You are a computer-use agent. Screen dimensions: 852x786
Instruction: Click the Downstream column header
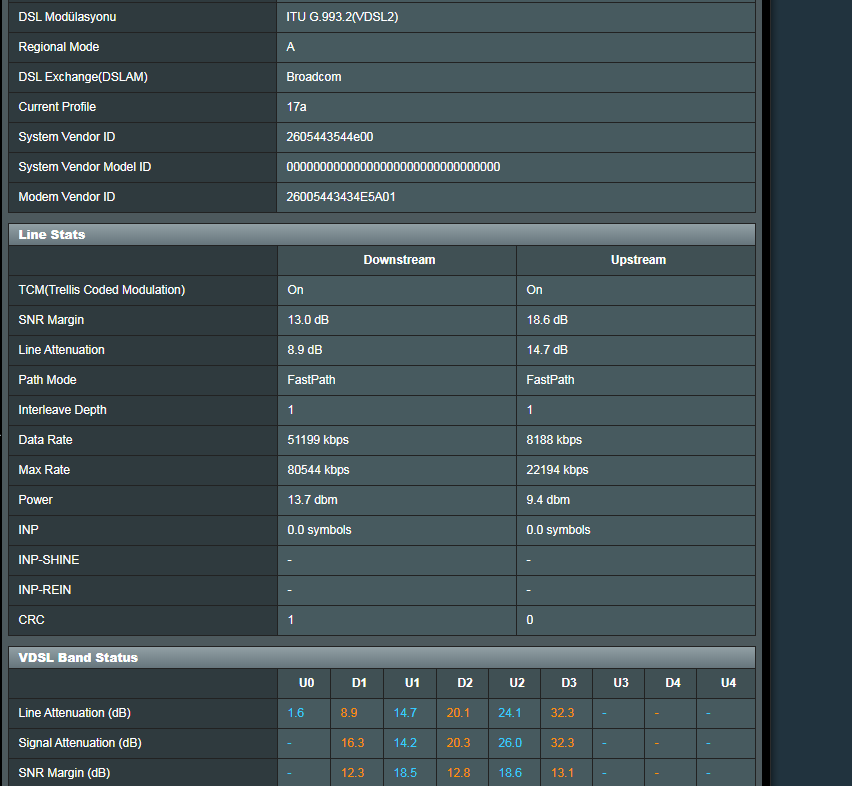coord(399,260)
